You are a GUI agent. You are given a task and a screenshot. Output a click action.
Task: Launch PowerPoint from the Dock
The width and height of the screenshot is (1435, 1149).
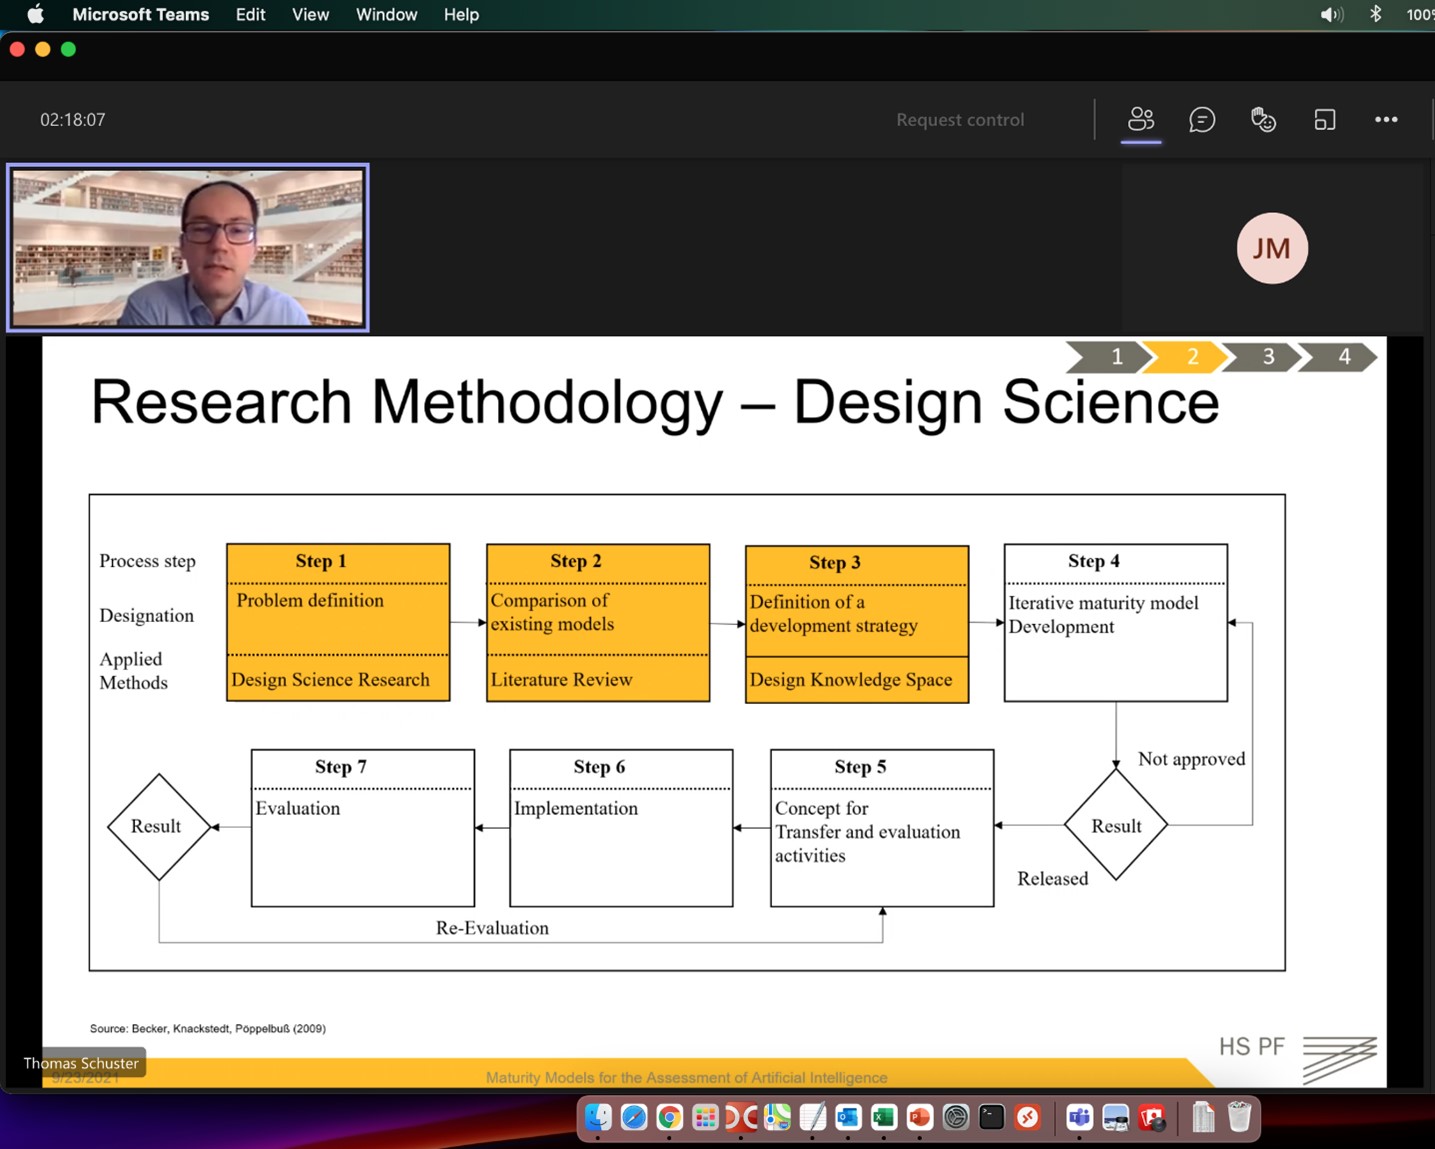tap(919, 1117)
